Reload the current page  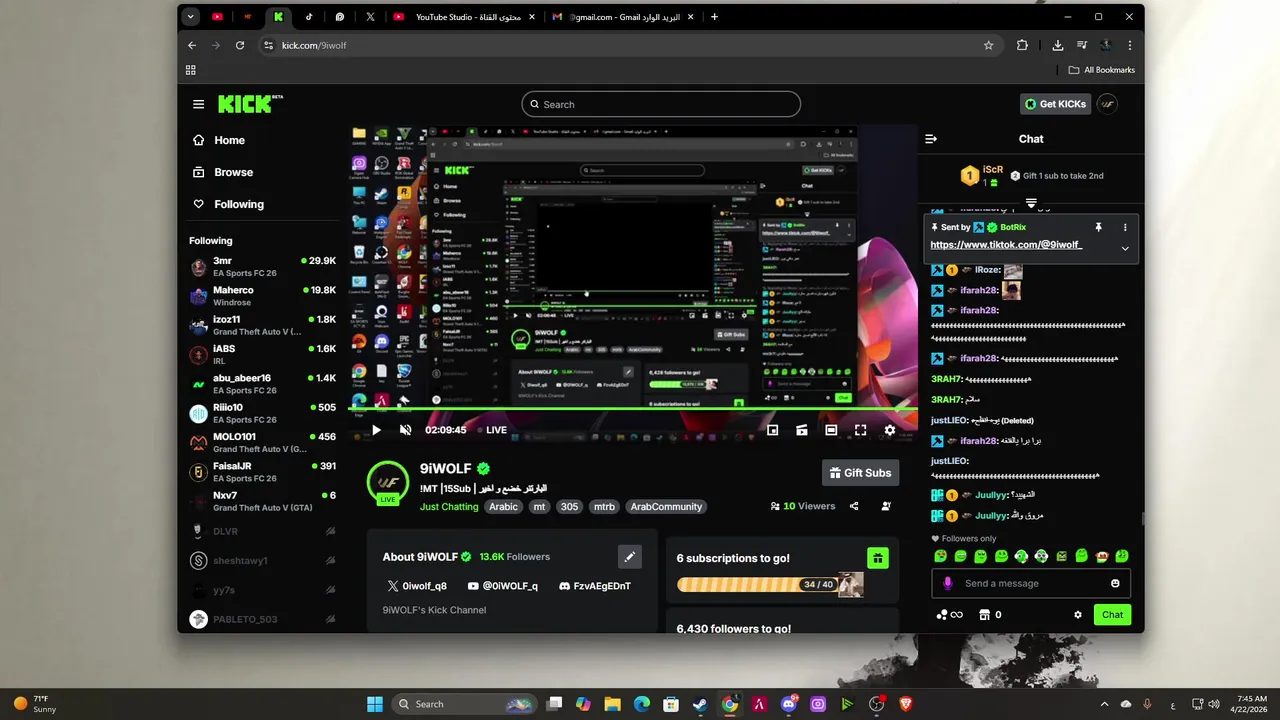[240, 45]
